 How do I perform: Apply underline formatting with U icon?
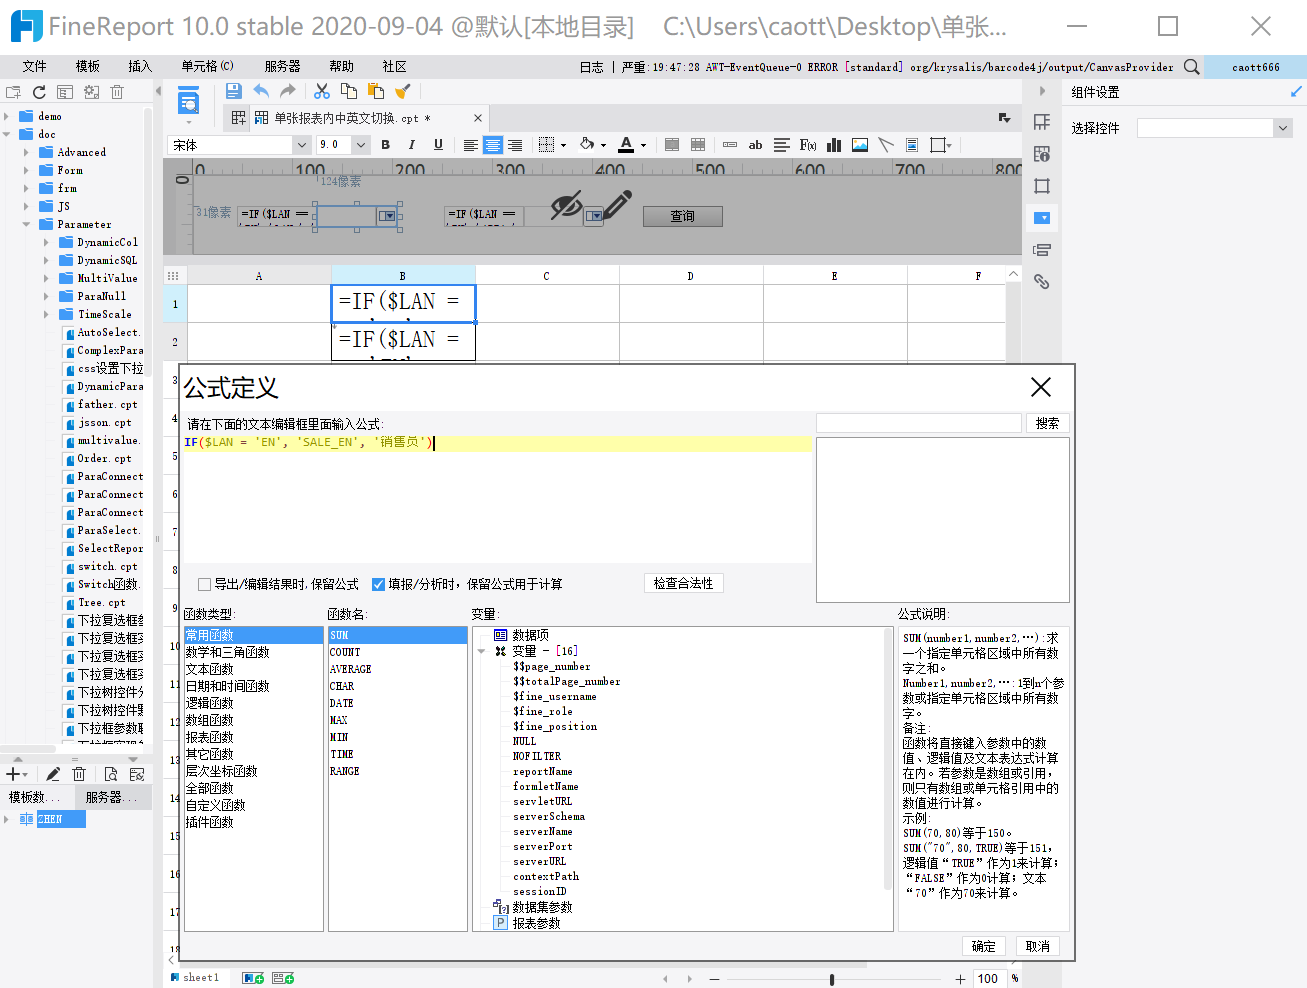[438, 145]
